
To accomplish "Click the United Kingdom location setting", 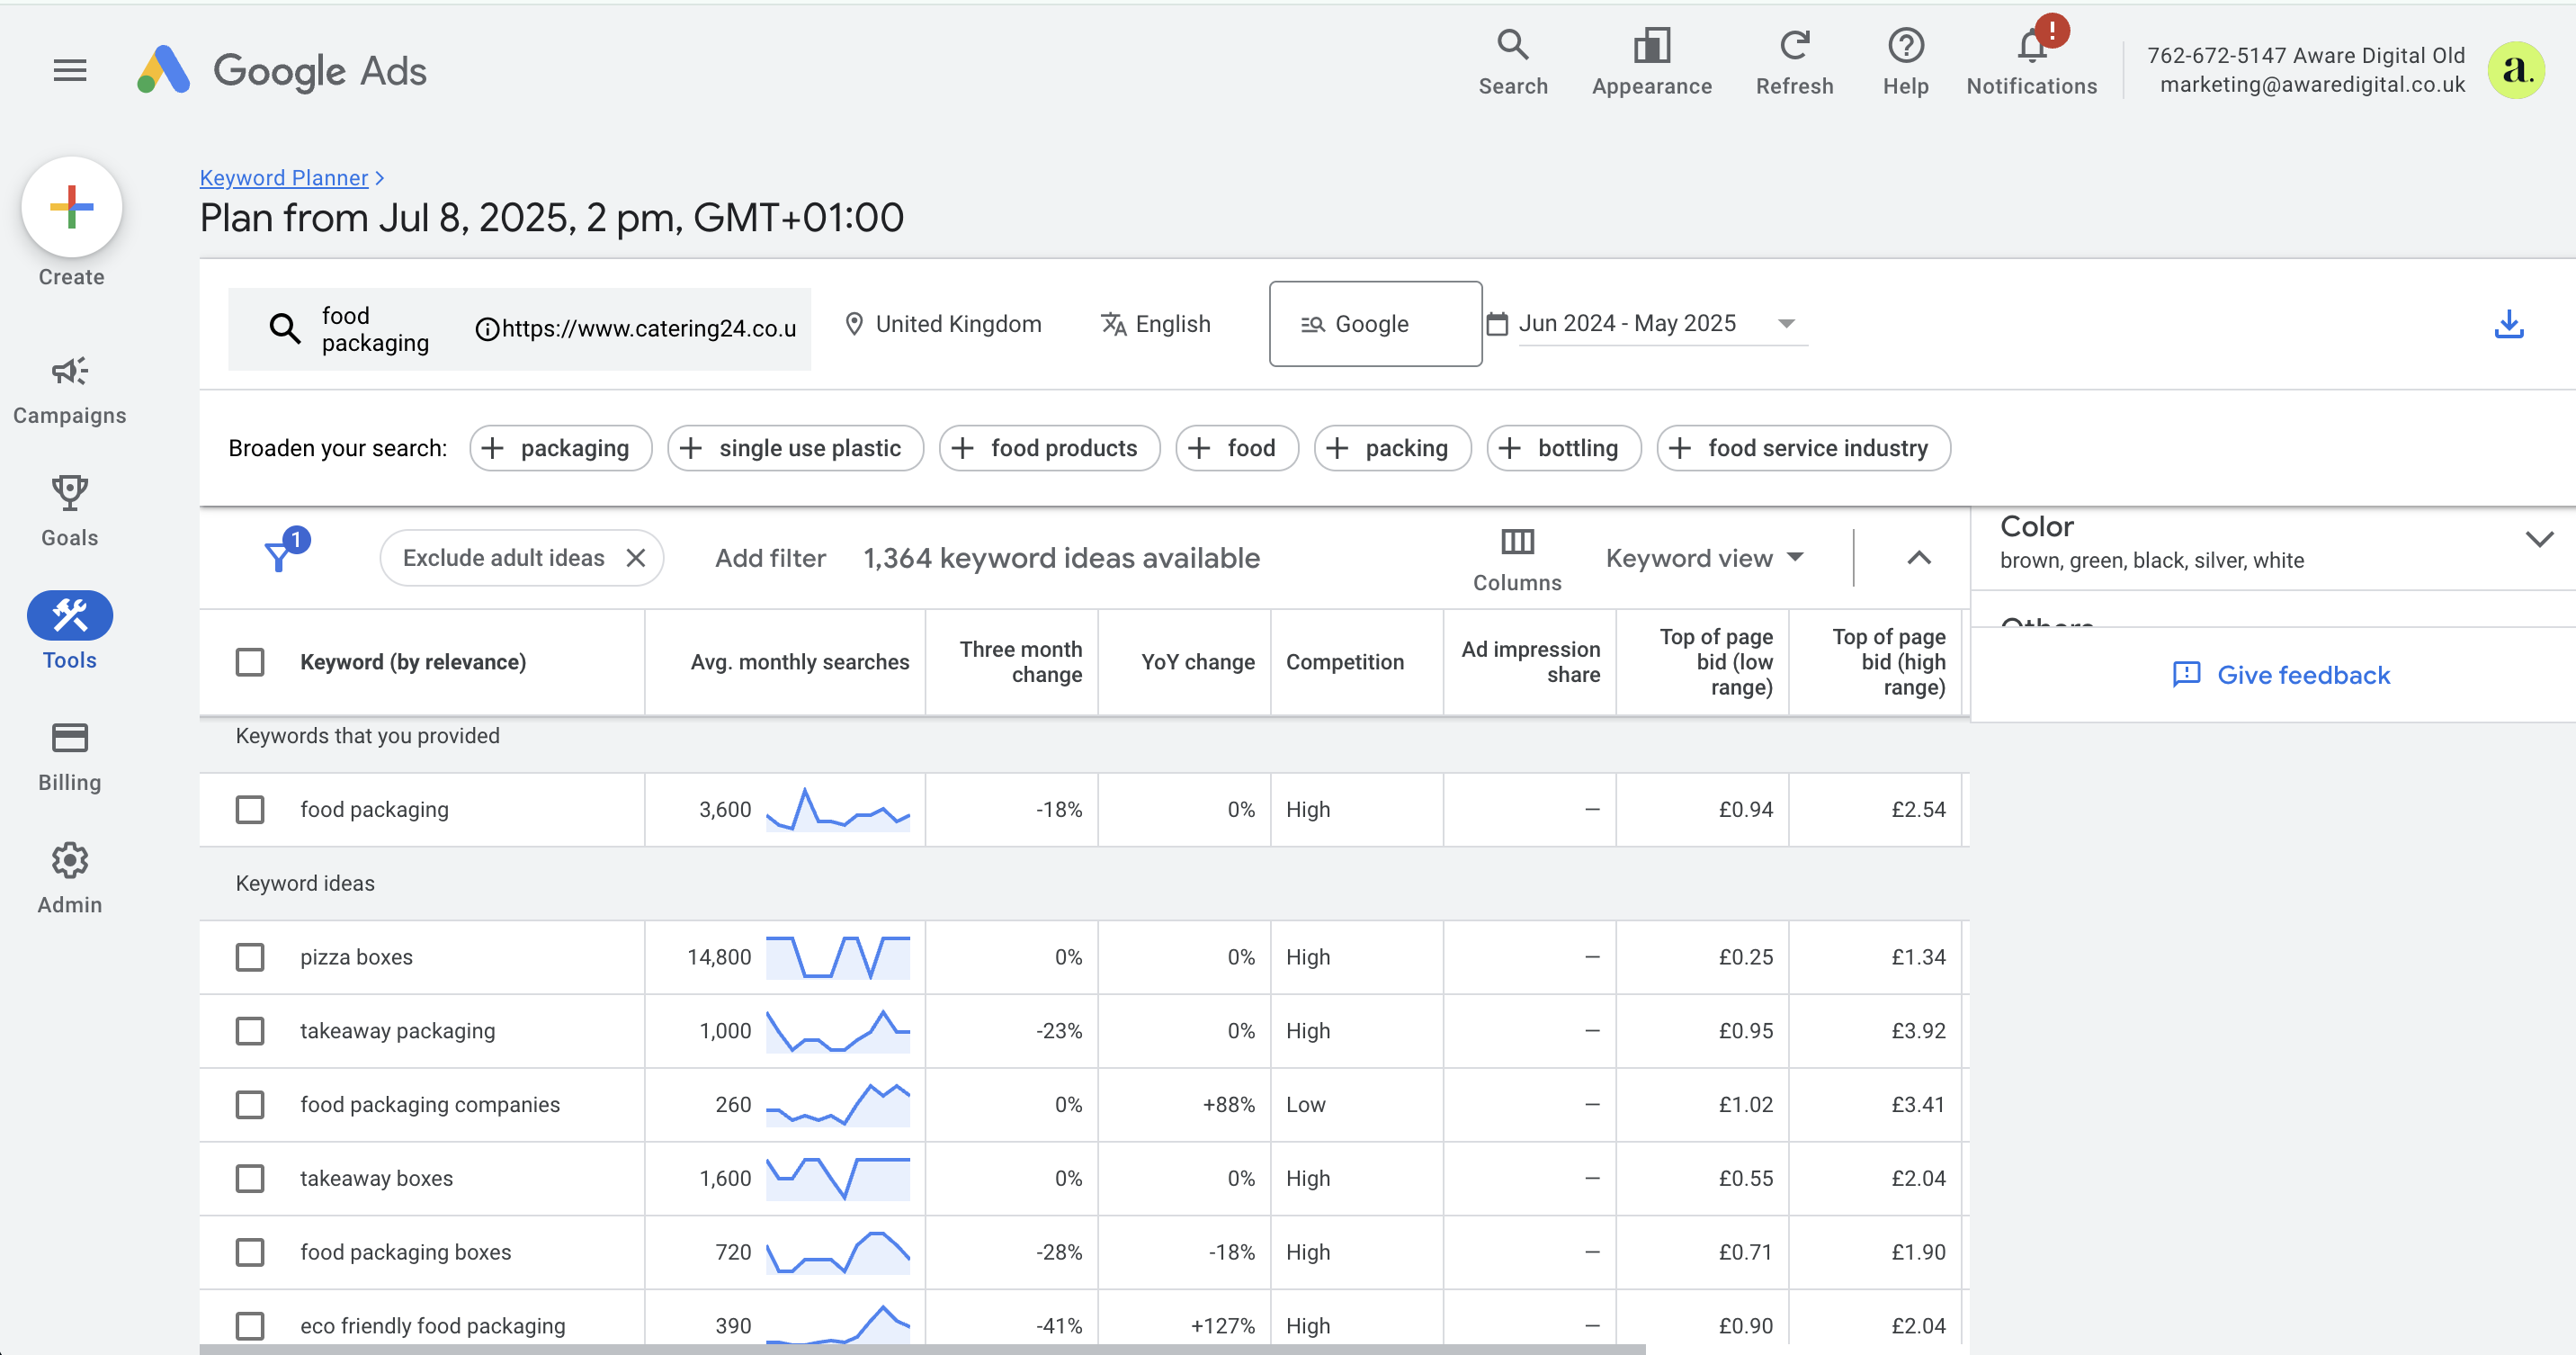I will tap(942, 324).
